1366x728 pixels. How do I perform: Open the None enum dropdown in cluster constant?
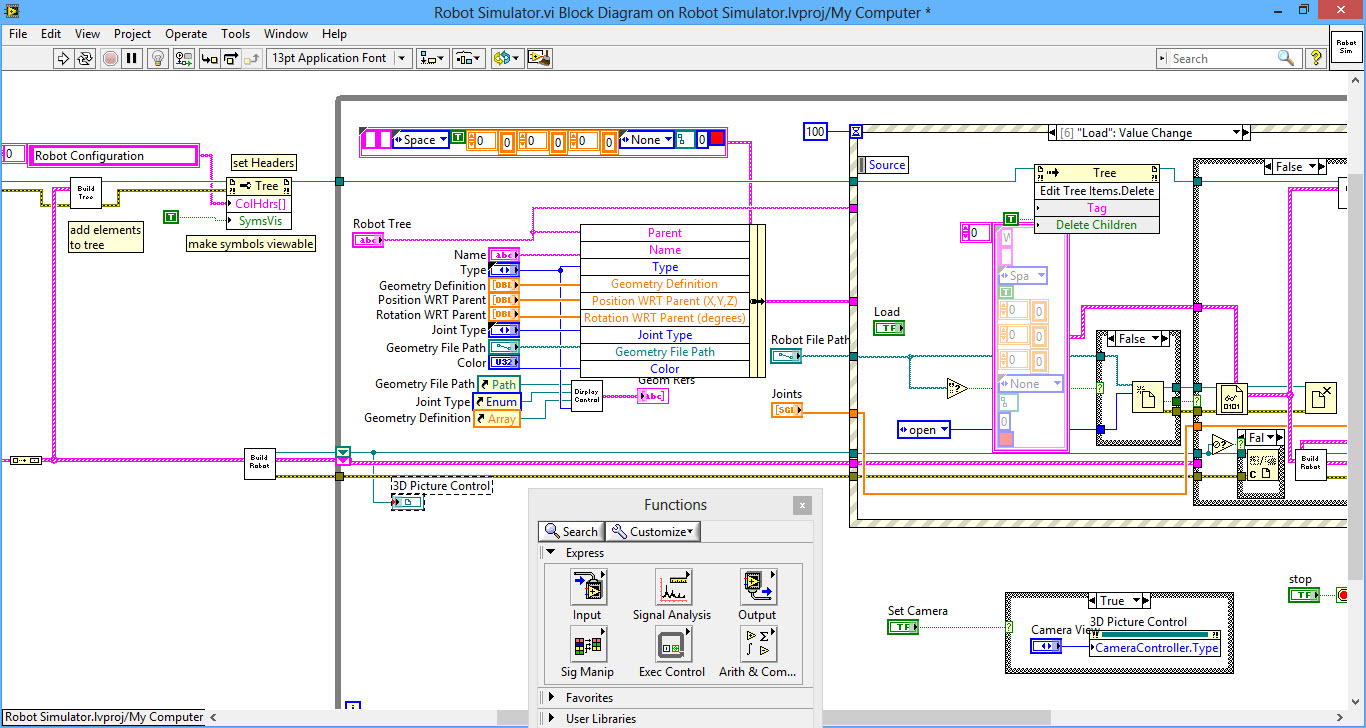[x=646, y=140]
